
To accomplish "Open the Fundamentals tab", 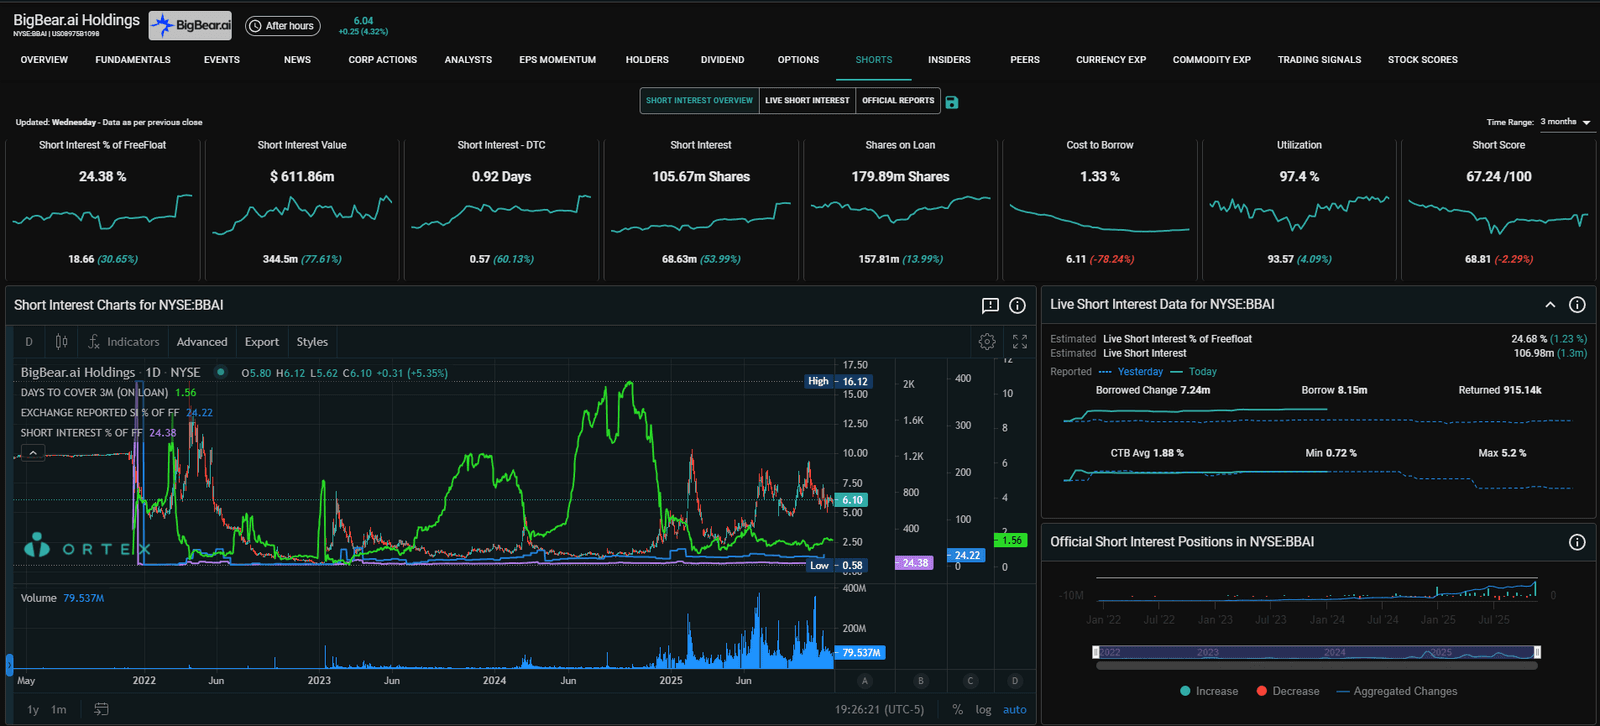I will pos(133,60).
